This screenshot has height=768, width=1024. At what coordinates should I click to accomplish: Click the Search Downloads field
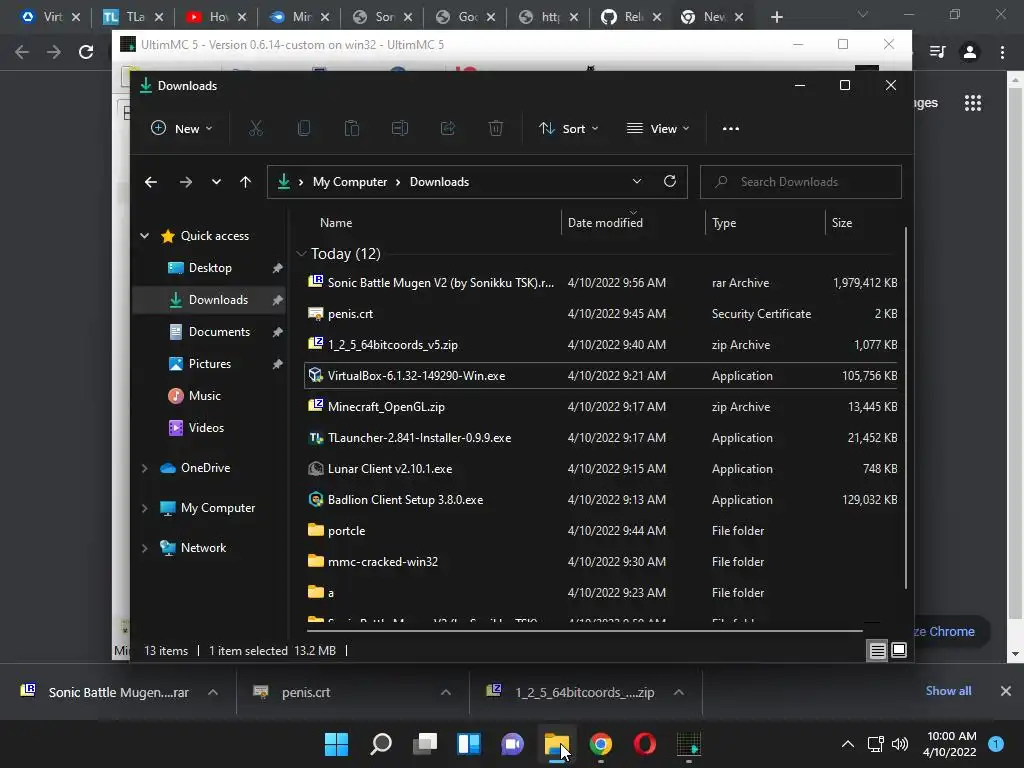pos(801,182)
